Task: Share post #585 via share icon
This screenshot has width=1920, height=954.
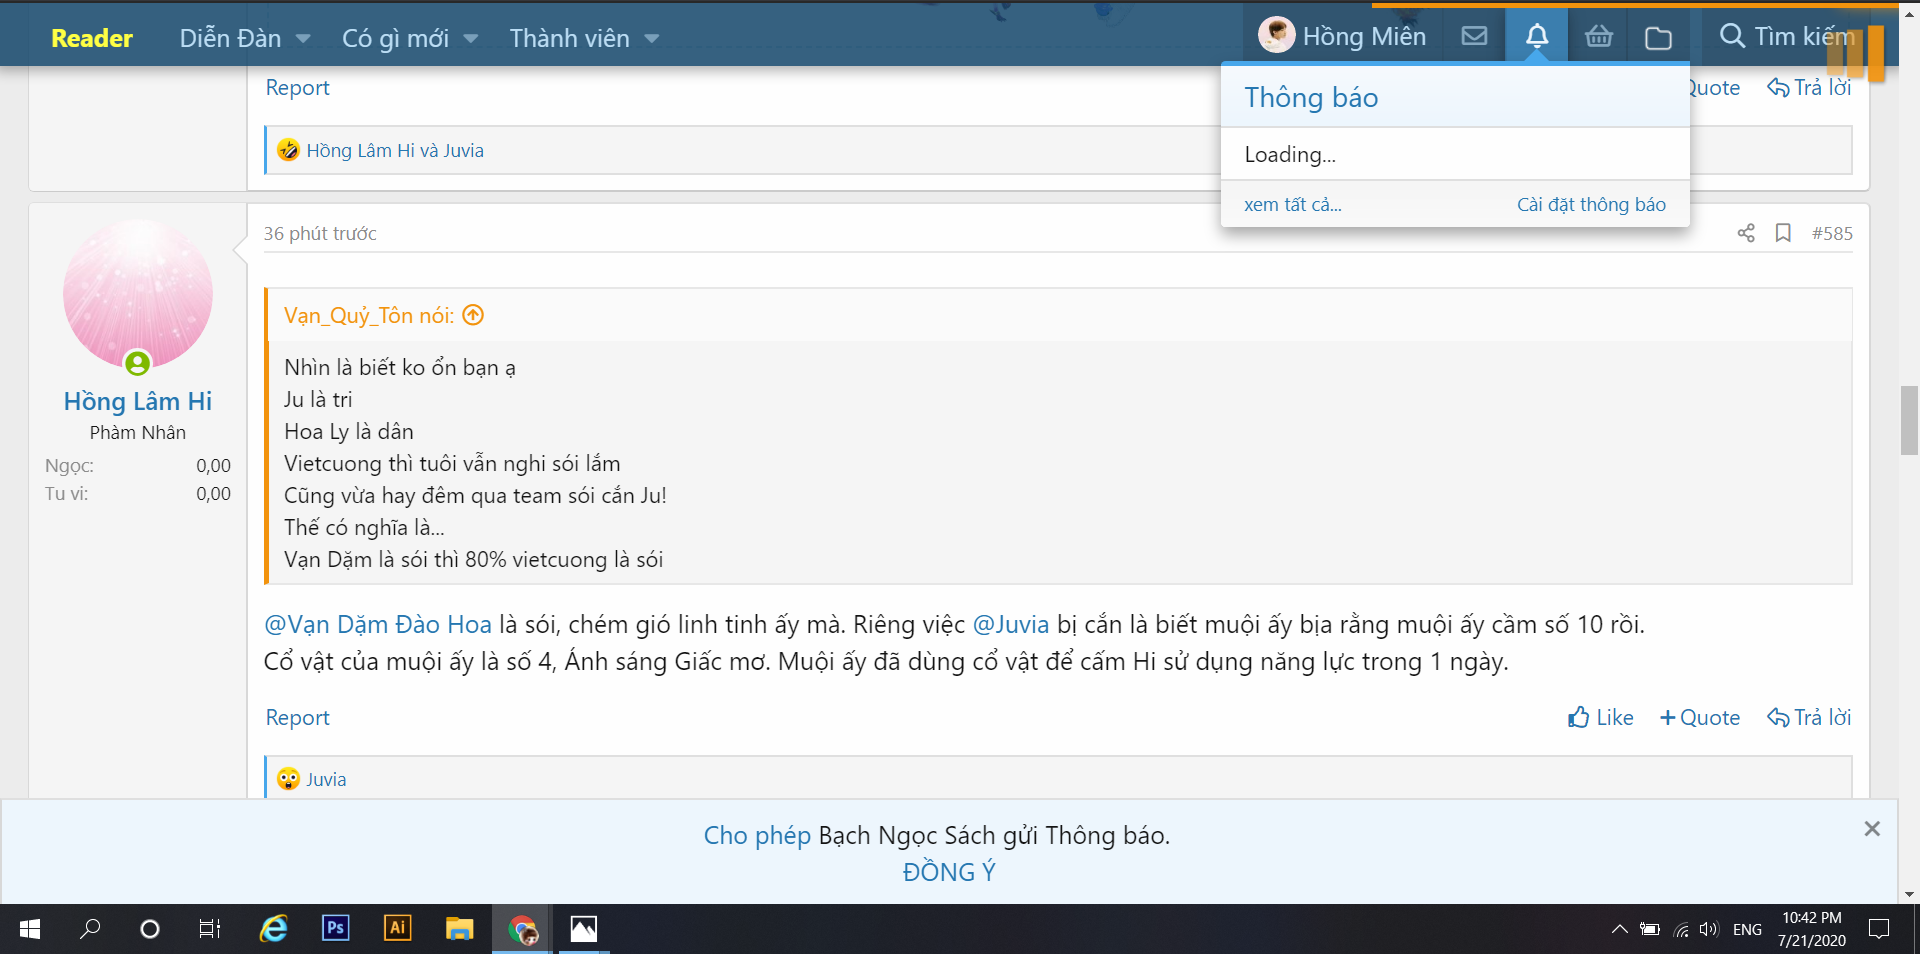Action: coord(1746,233)
